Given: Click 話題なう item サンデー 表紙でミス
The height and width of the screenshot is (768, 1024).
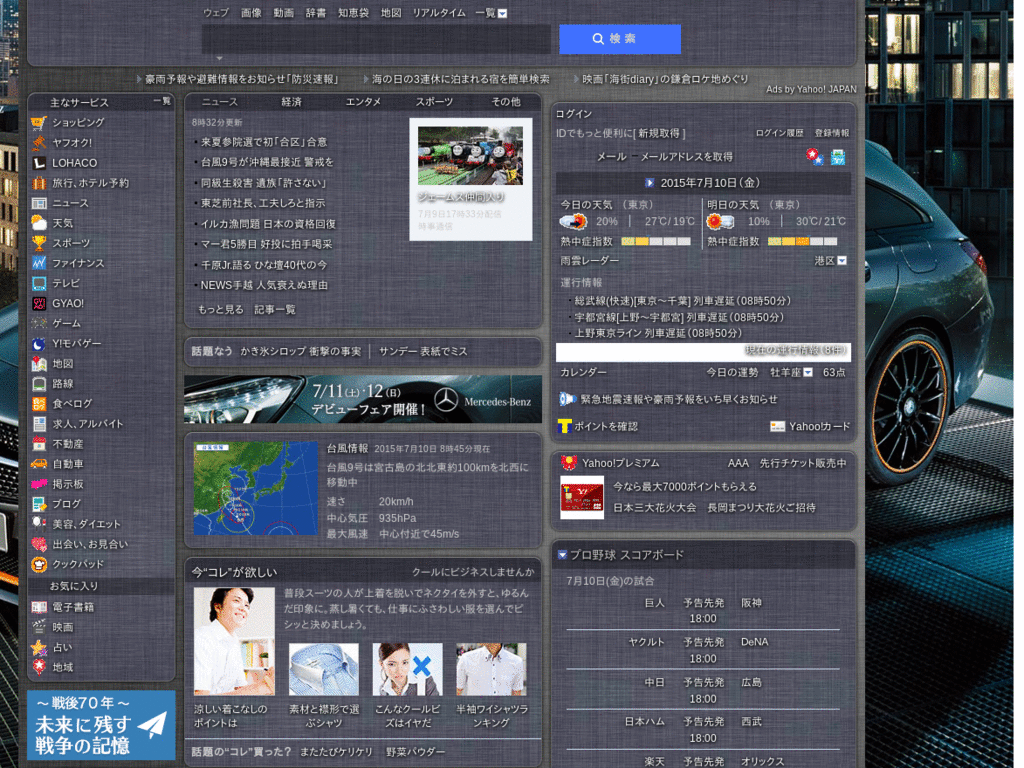Looking at the screenshot, I should 423,351.
